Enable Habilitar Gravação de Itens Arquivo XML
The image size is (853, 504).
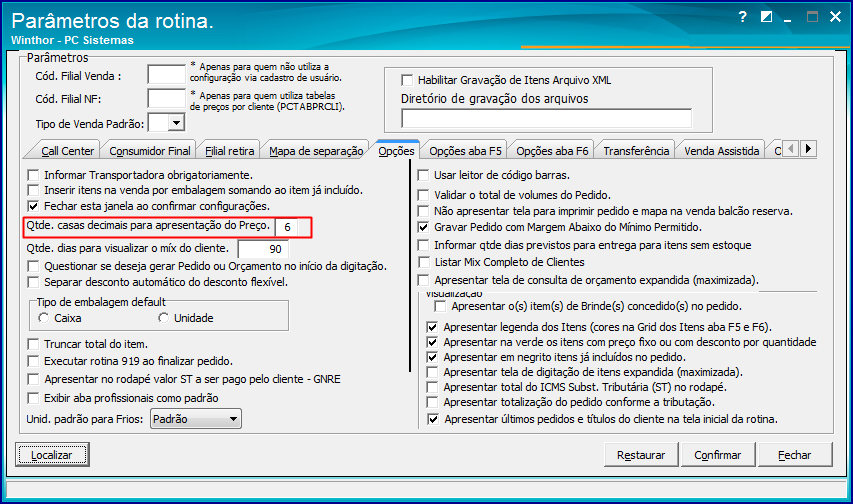pos(407,80)
